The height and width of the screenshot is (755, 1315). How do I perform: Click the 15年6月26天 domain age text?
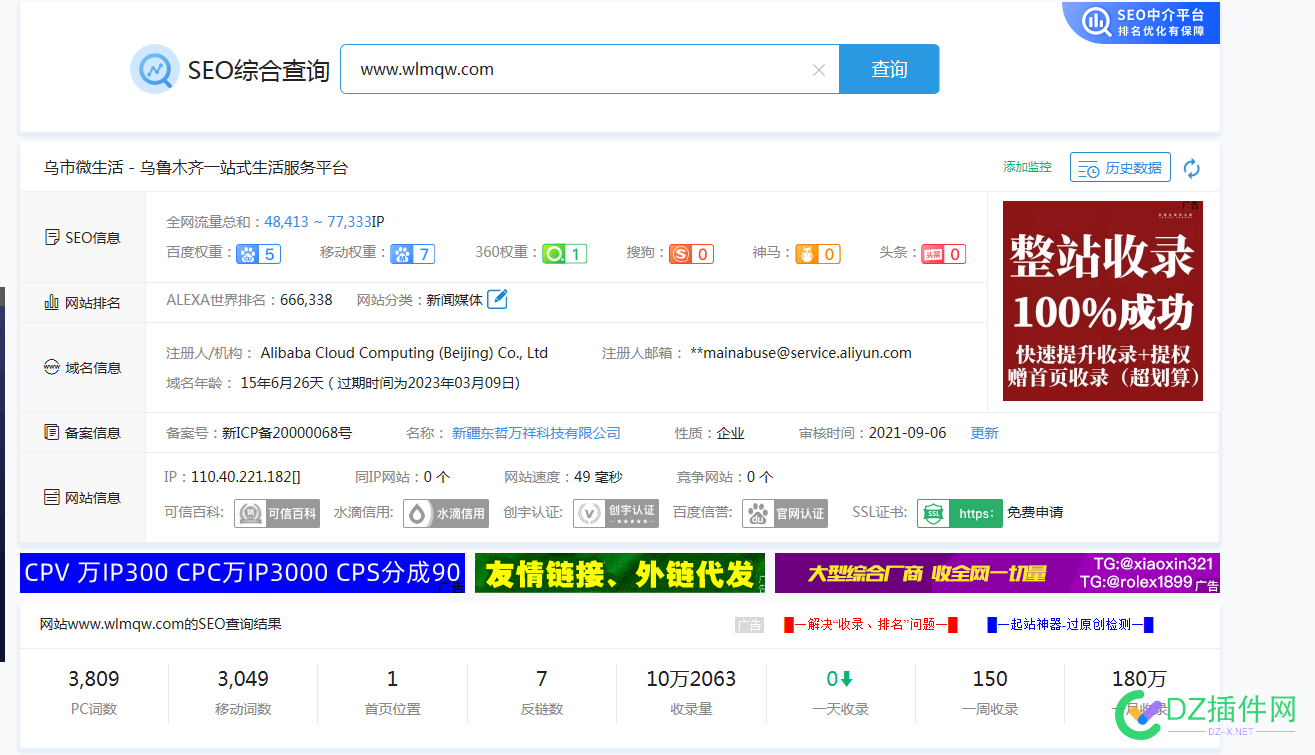(284, 383)
